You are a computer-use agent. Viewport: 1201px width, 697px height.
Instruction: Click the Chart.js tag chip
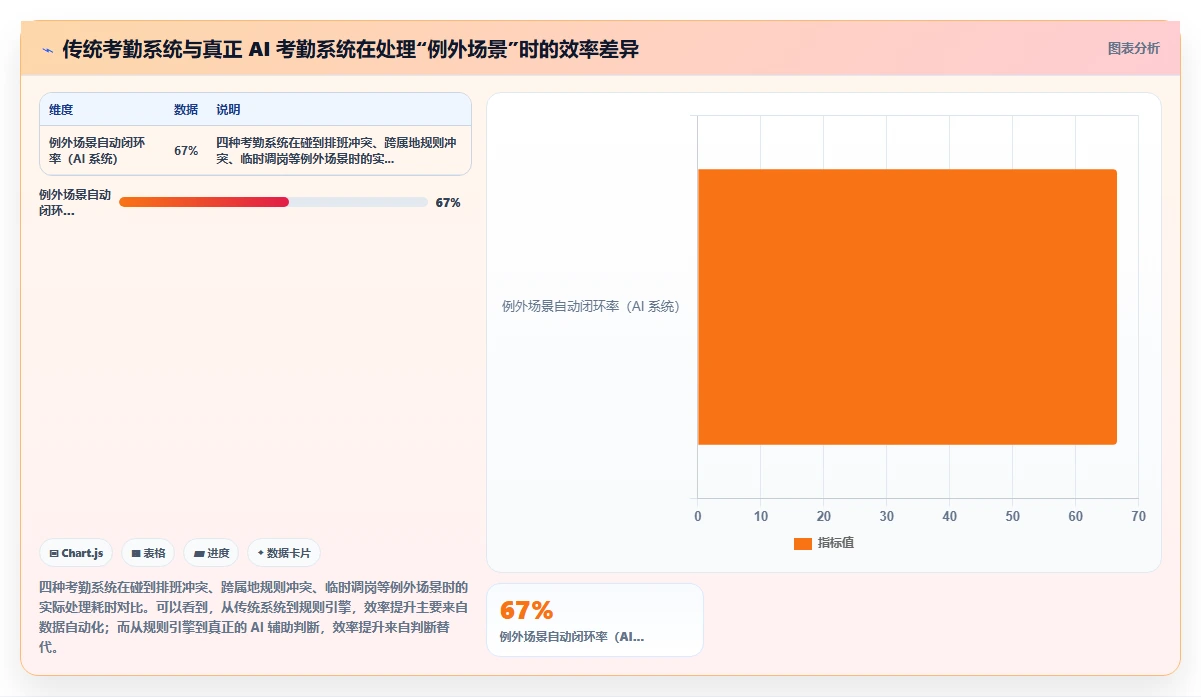click(76, 553)
